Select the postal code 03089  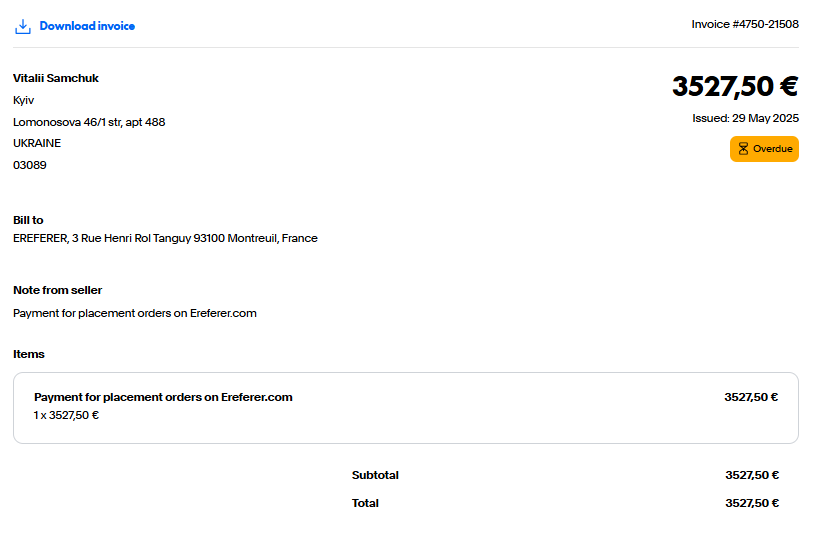(30, 165)
